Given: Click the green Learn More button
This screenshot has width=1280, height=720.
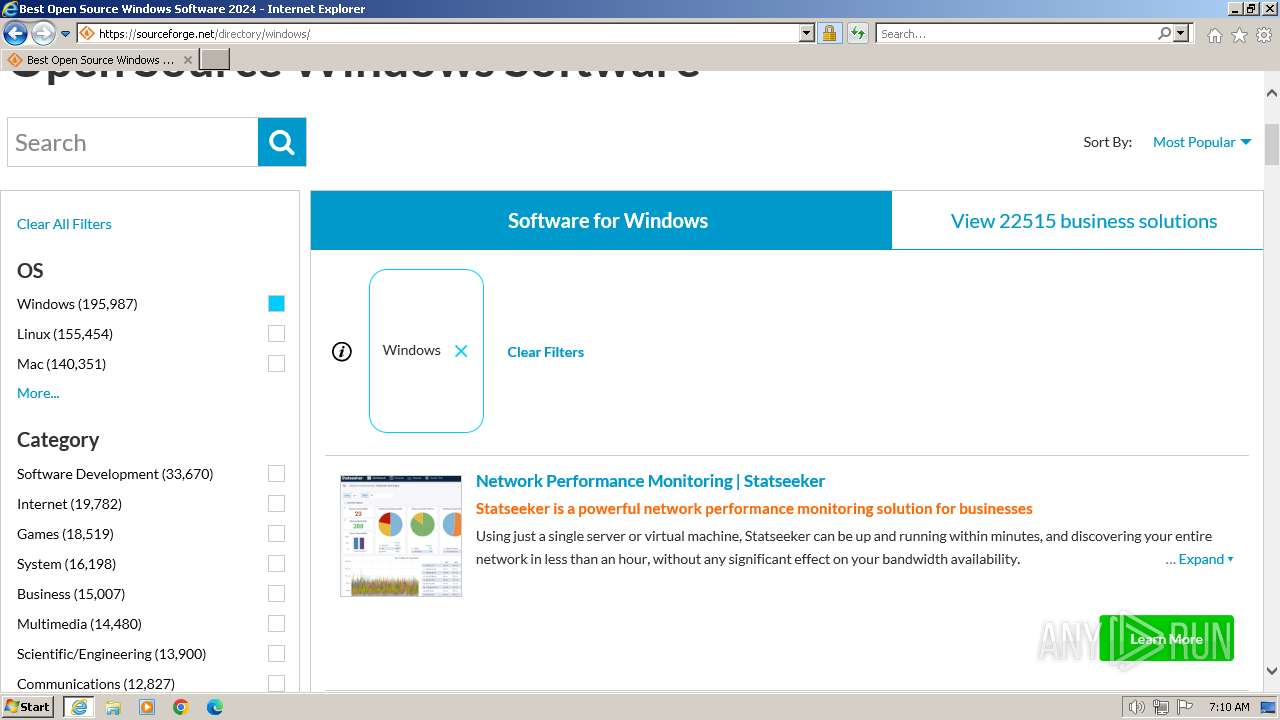Looking at the screenshot, I should pyautogui.click(x=1166, y=638).
